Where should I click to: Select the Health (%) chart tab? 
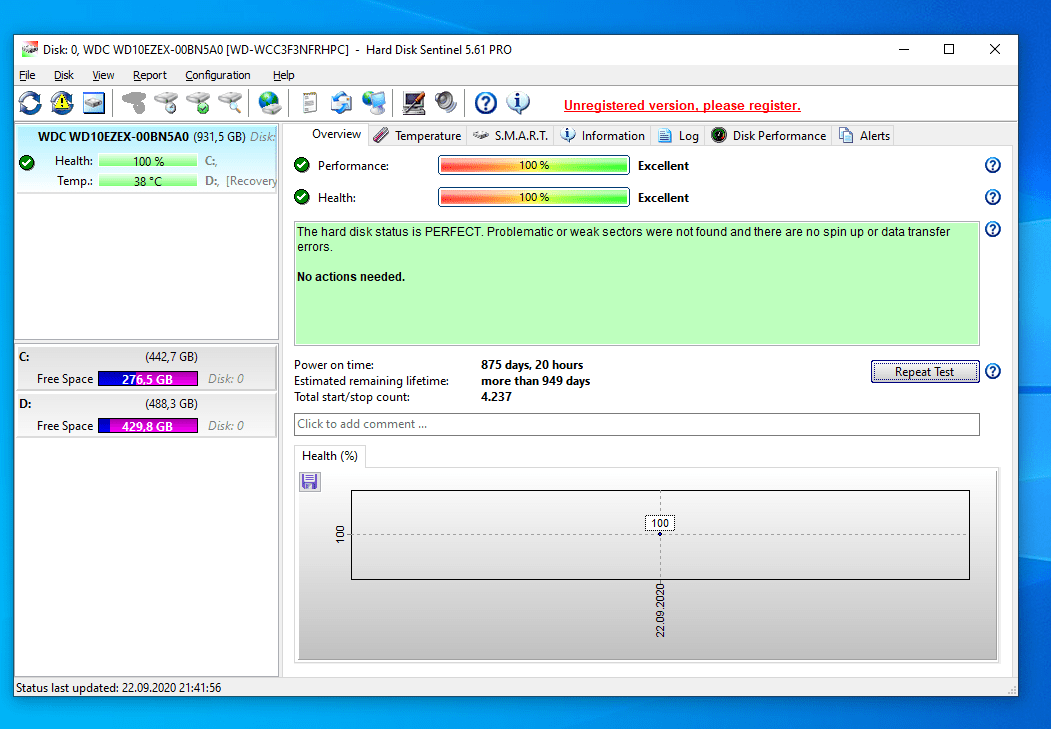point(330,456)
